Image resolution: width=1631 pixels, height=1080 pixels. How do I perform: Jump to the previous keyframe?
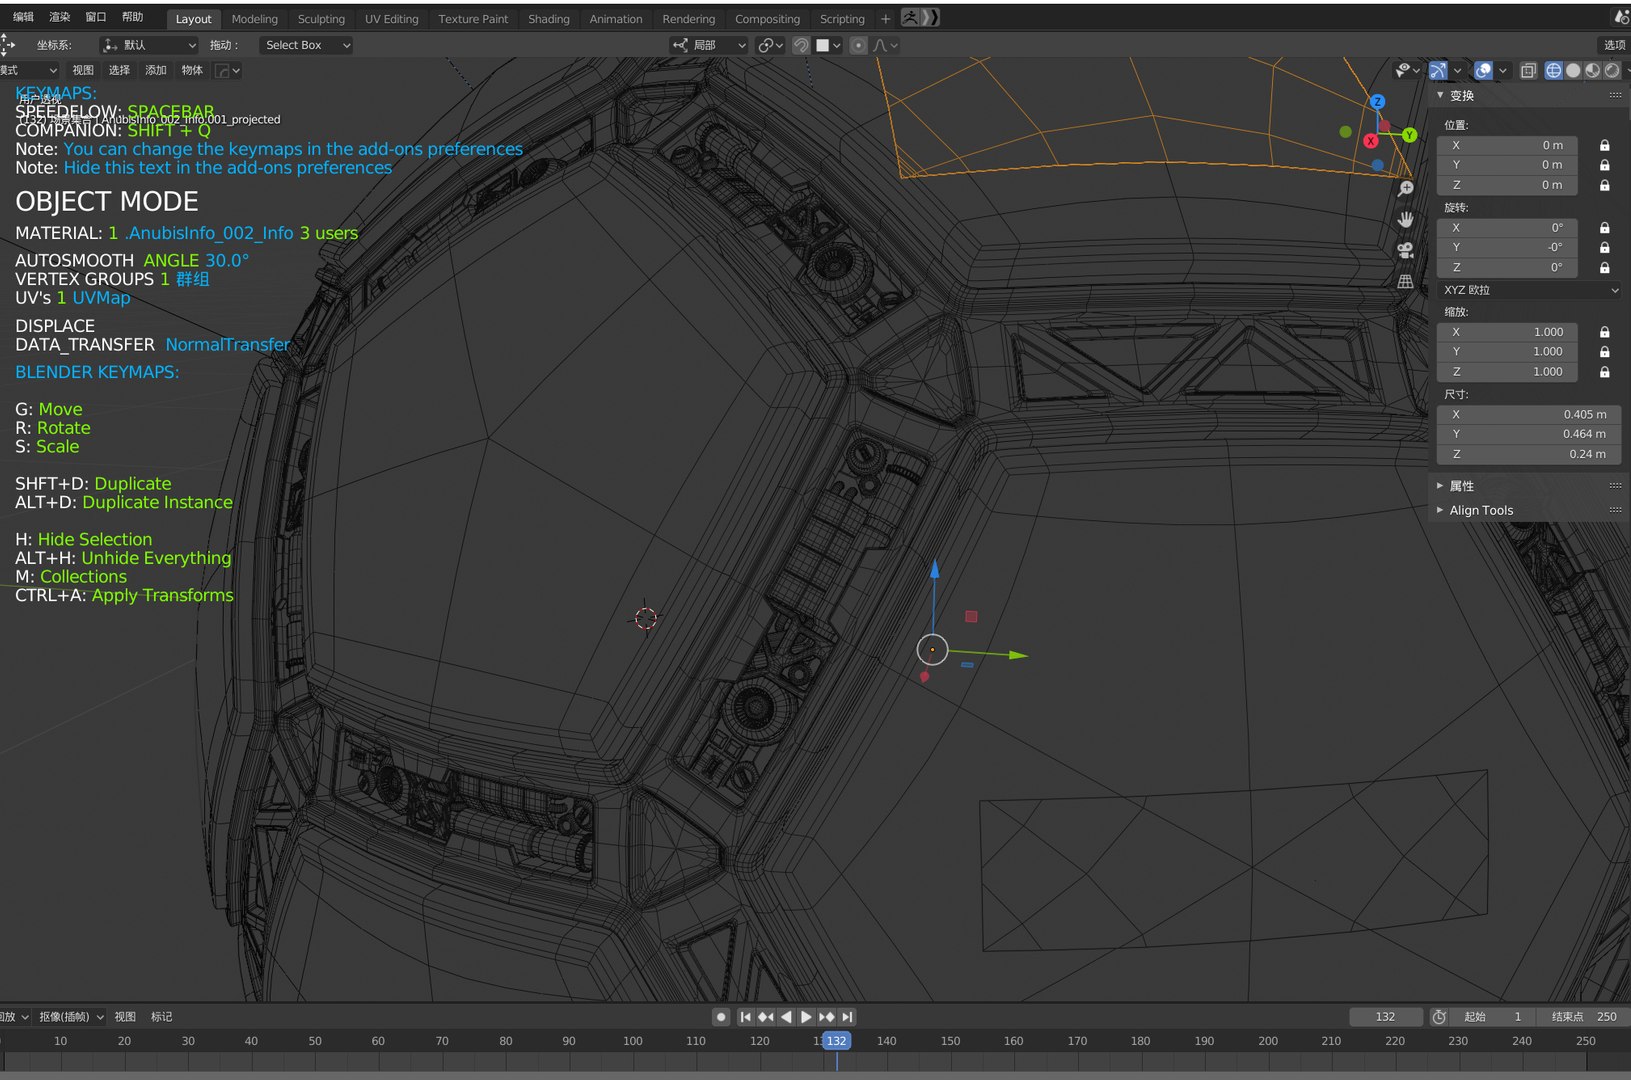[766, 1017]
